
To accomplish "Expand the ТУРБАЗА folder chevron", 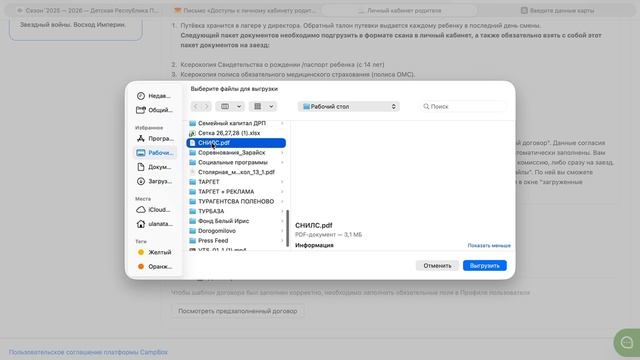I will tap(282, 211).
